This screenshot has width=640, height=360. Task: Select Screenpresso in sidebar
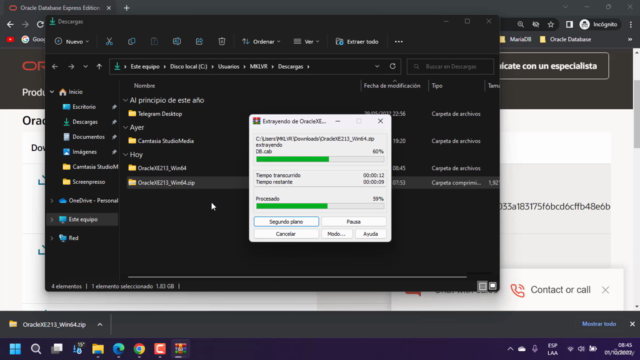point(89,182)
